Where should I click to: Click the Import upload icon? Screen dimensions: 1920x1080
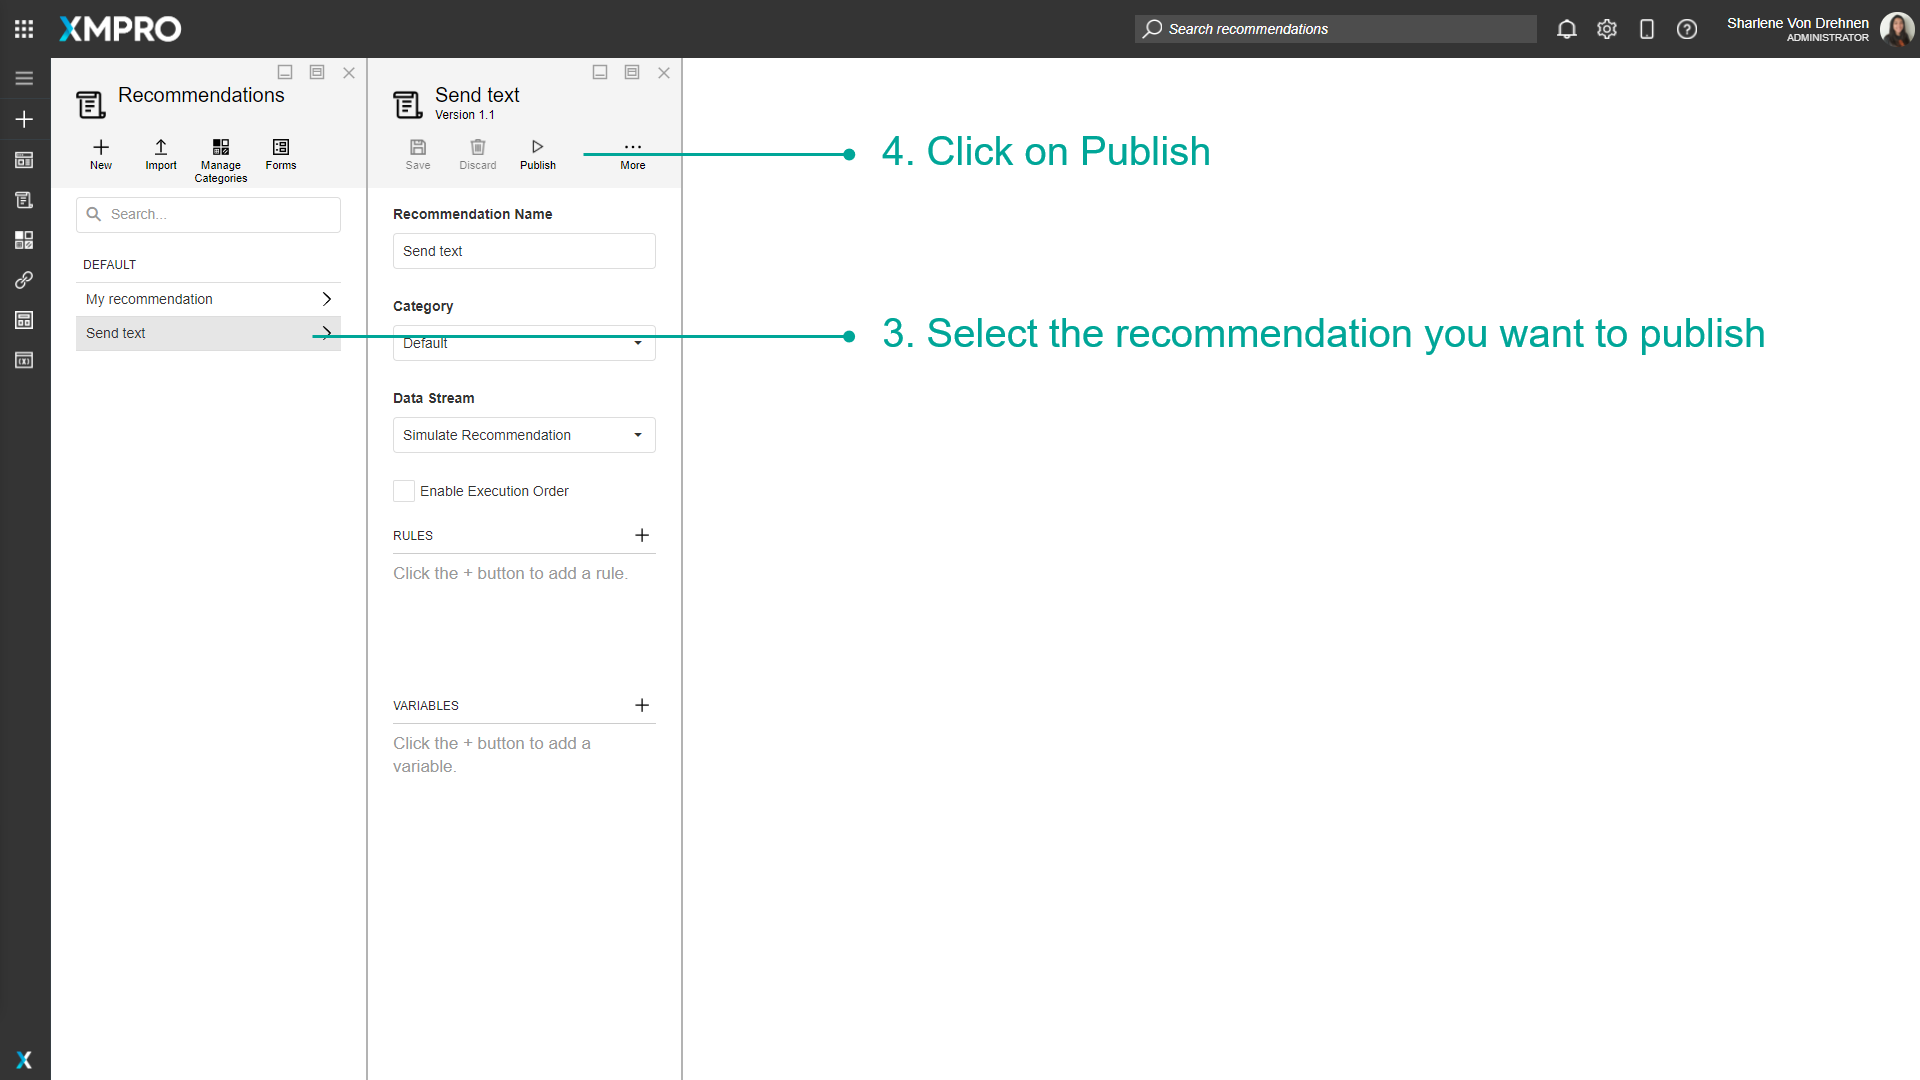[160, 147]
